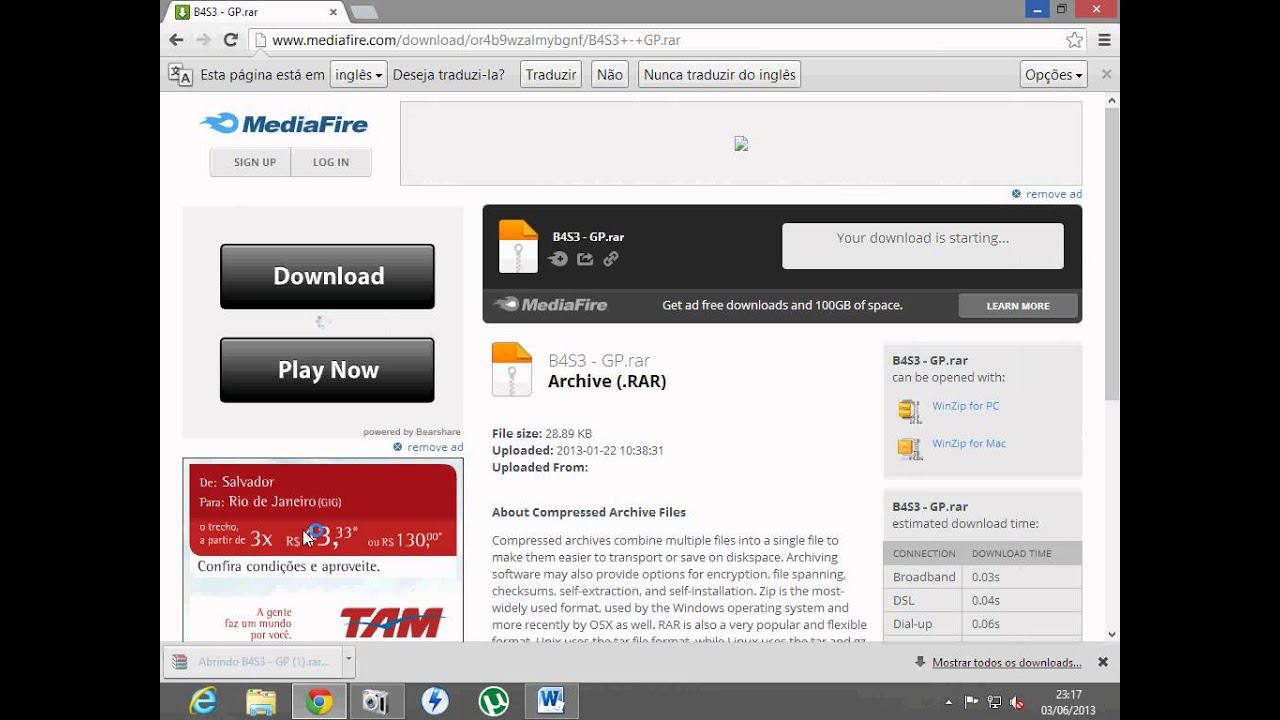
Task: Click the LOG IN button
Action: click(331, 162)
